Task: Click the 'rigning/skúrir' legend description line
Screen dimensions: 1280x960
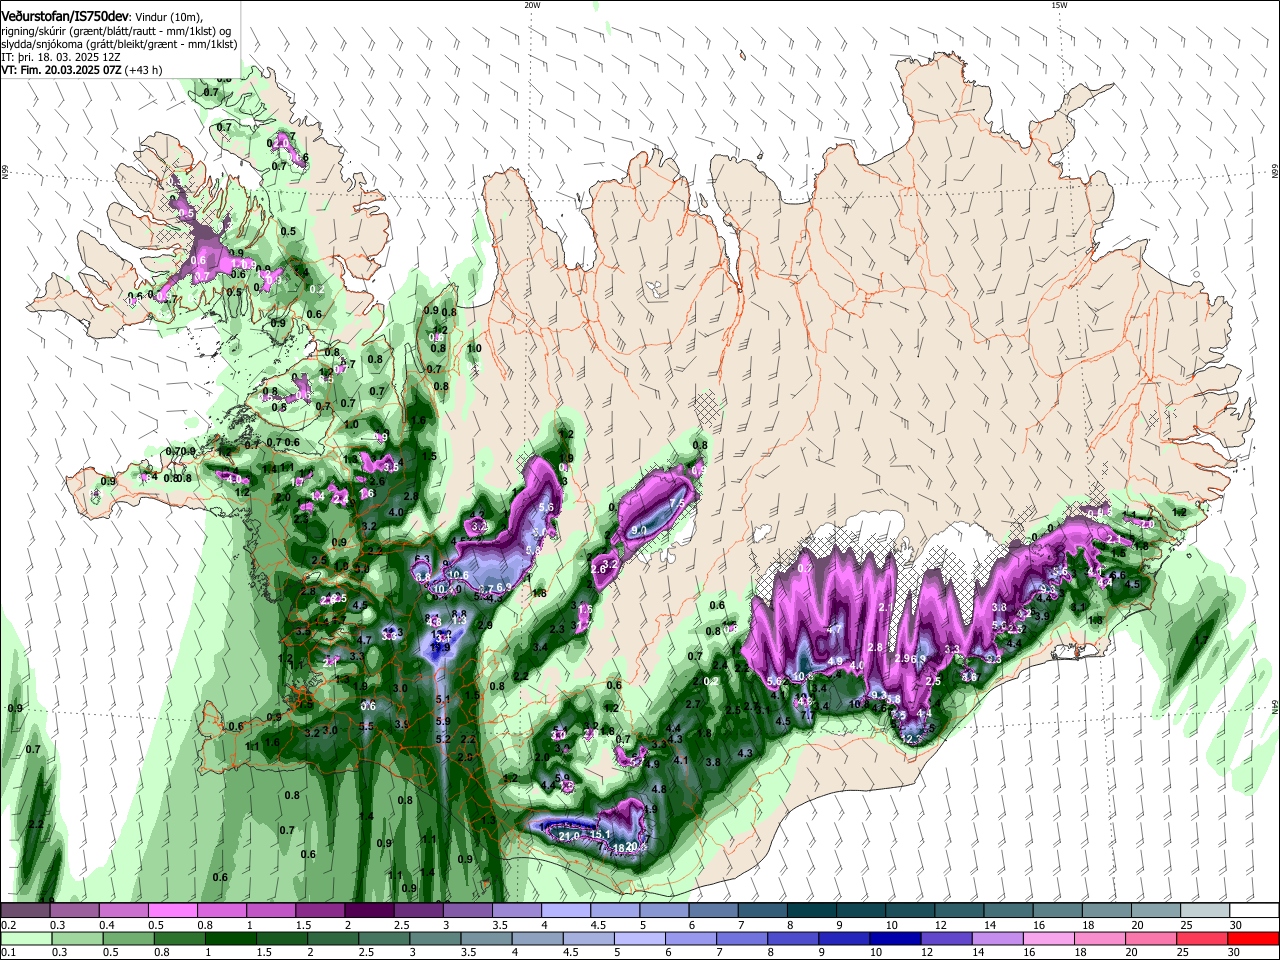Action: 117,29
